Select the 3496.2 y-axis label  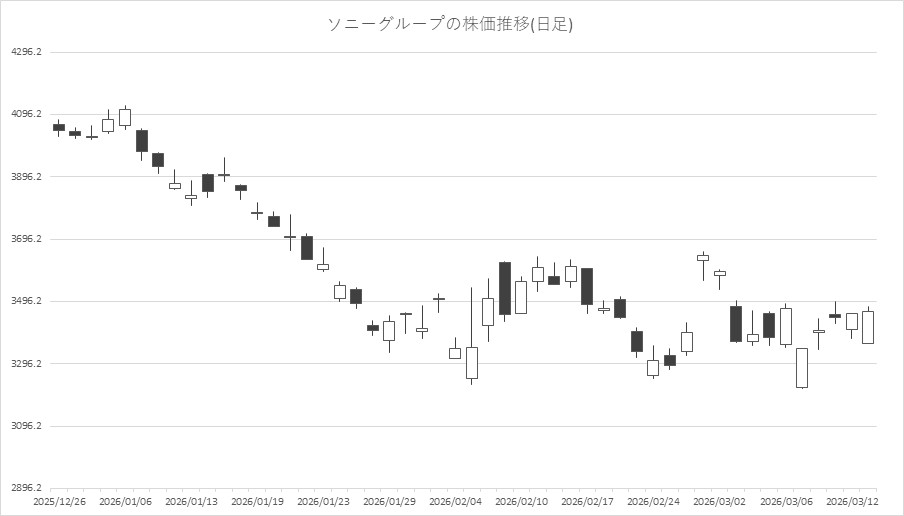25,301
